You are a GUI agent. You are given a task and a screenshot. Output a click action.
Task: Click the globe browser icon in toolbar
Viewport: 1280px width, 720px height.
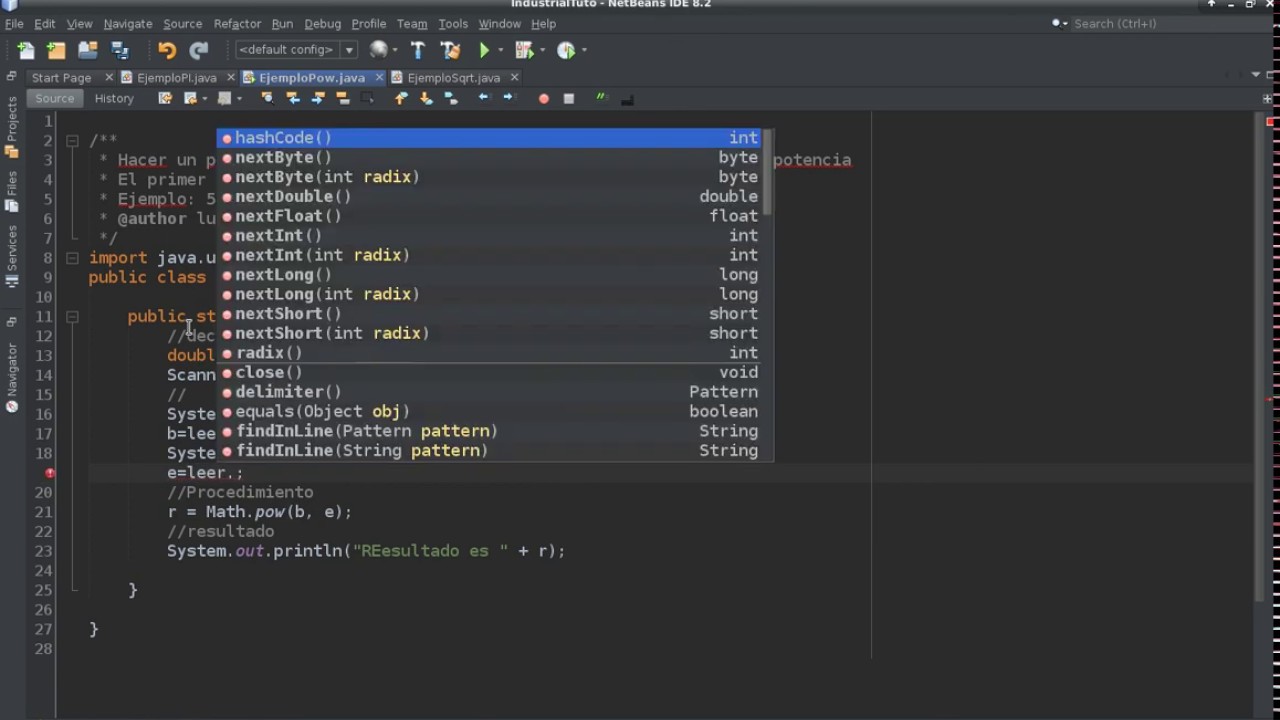click(378, 50)
